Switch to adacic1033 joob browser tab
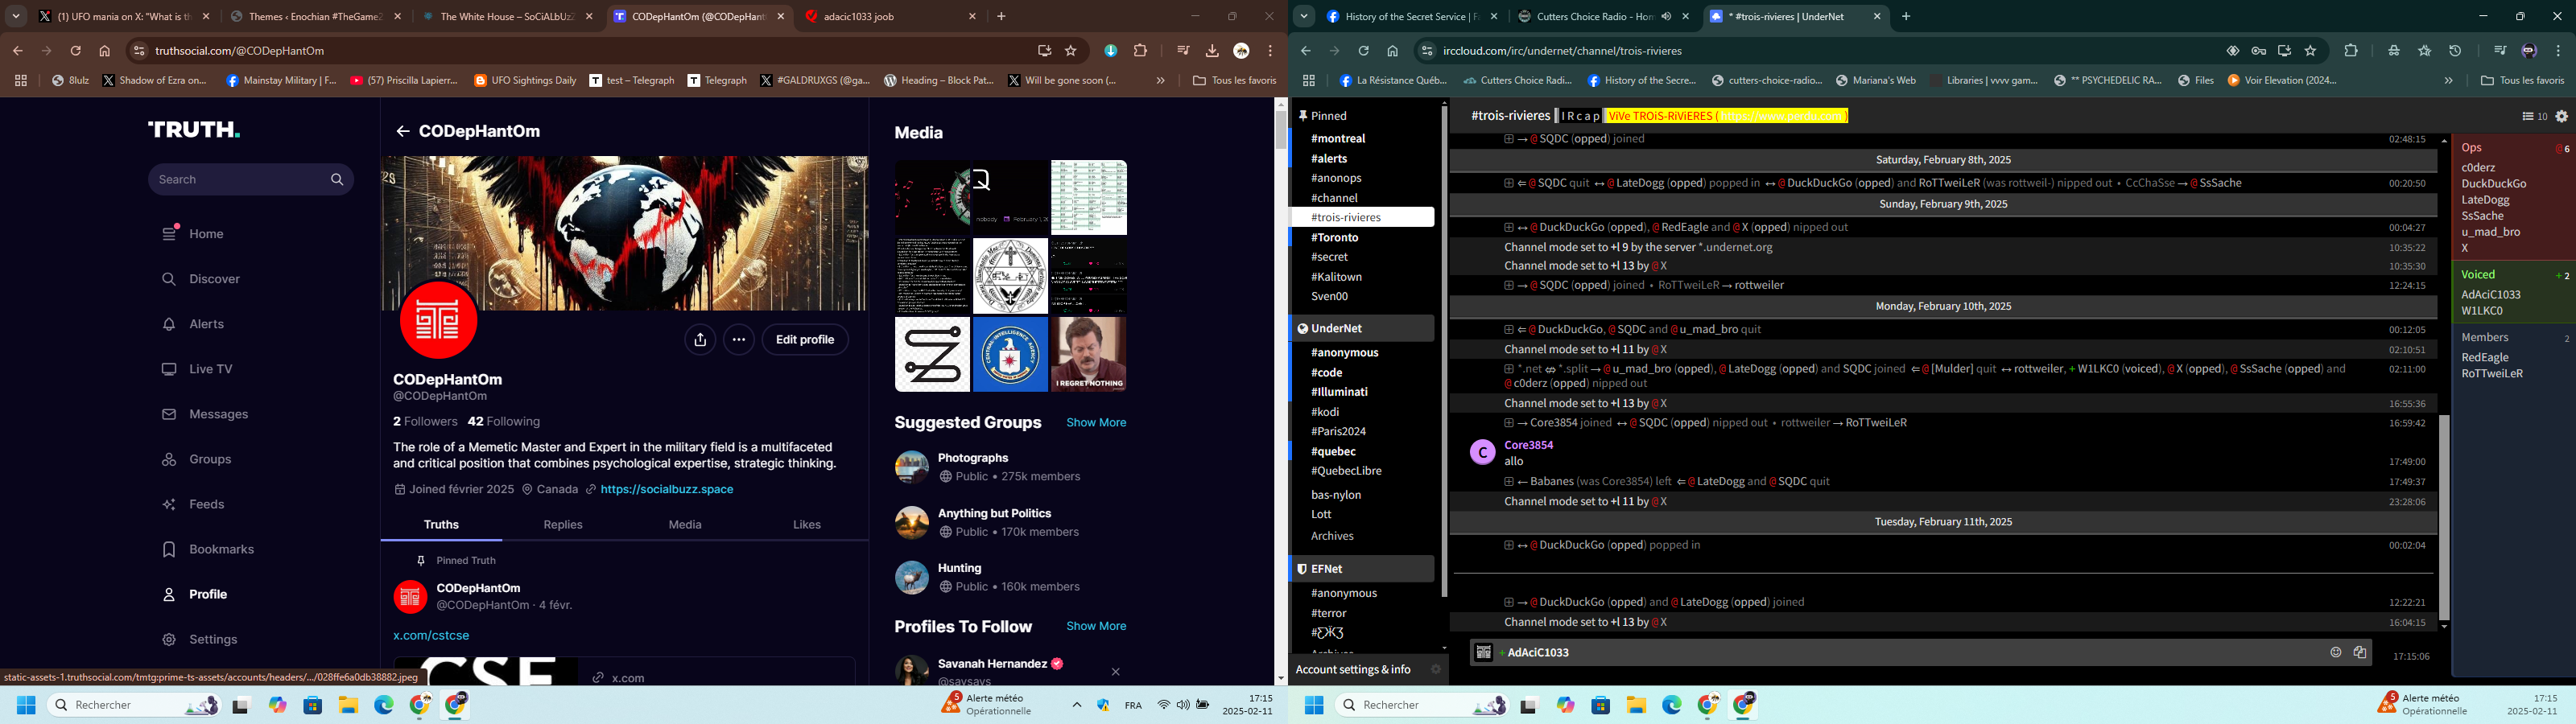This screenshot has width=2576, height=724. point(889,17)
